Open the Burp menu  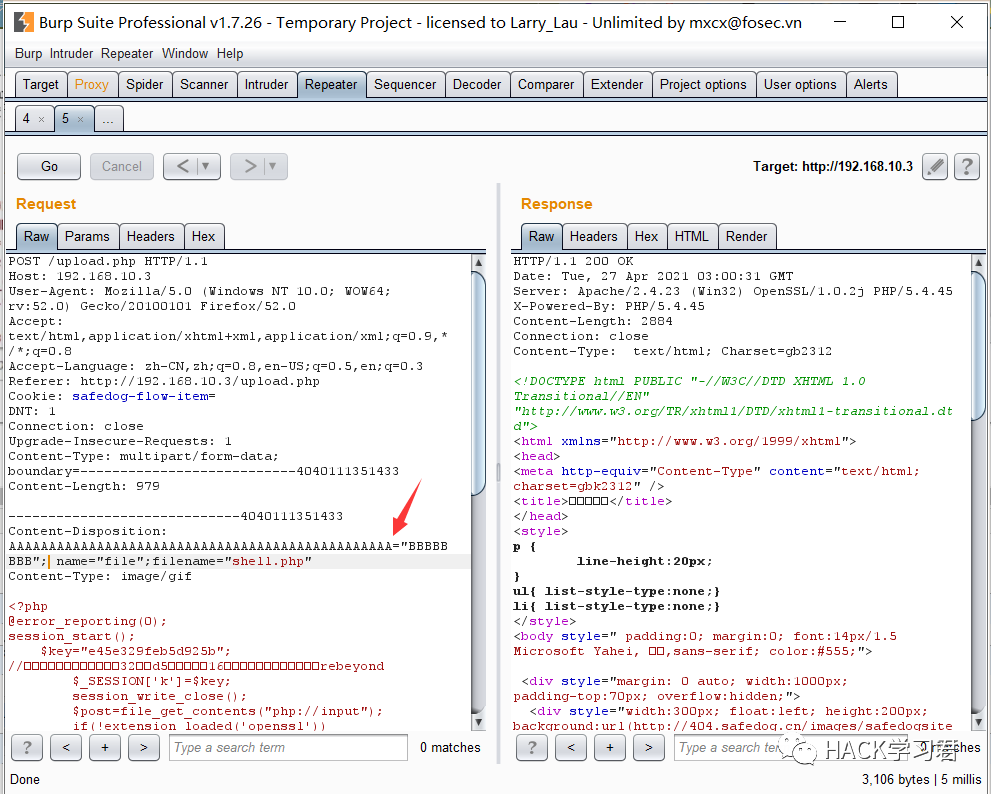click(28, 54)
